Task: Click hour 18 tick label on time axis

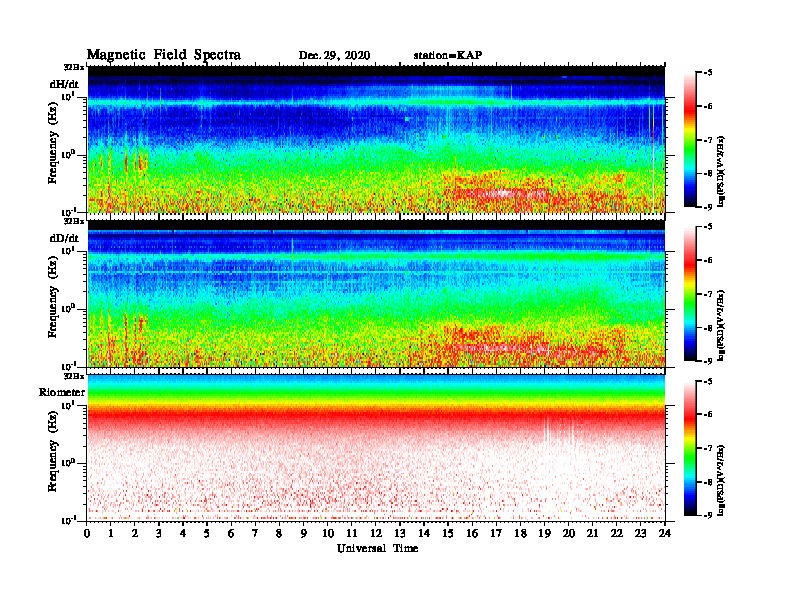Action: 520,533
